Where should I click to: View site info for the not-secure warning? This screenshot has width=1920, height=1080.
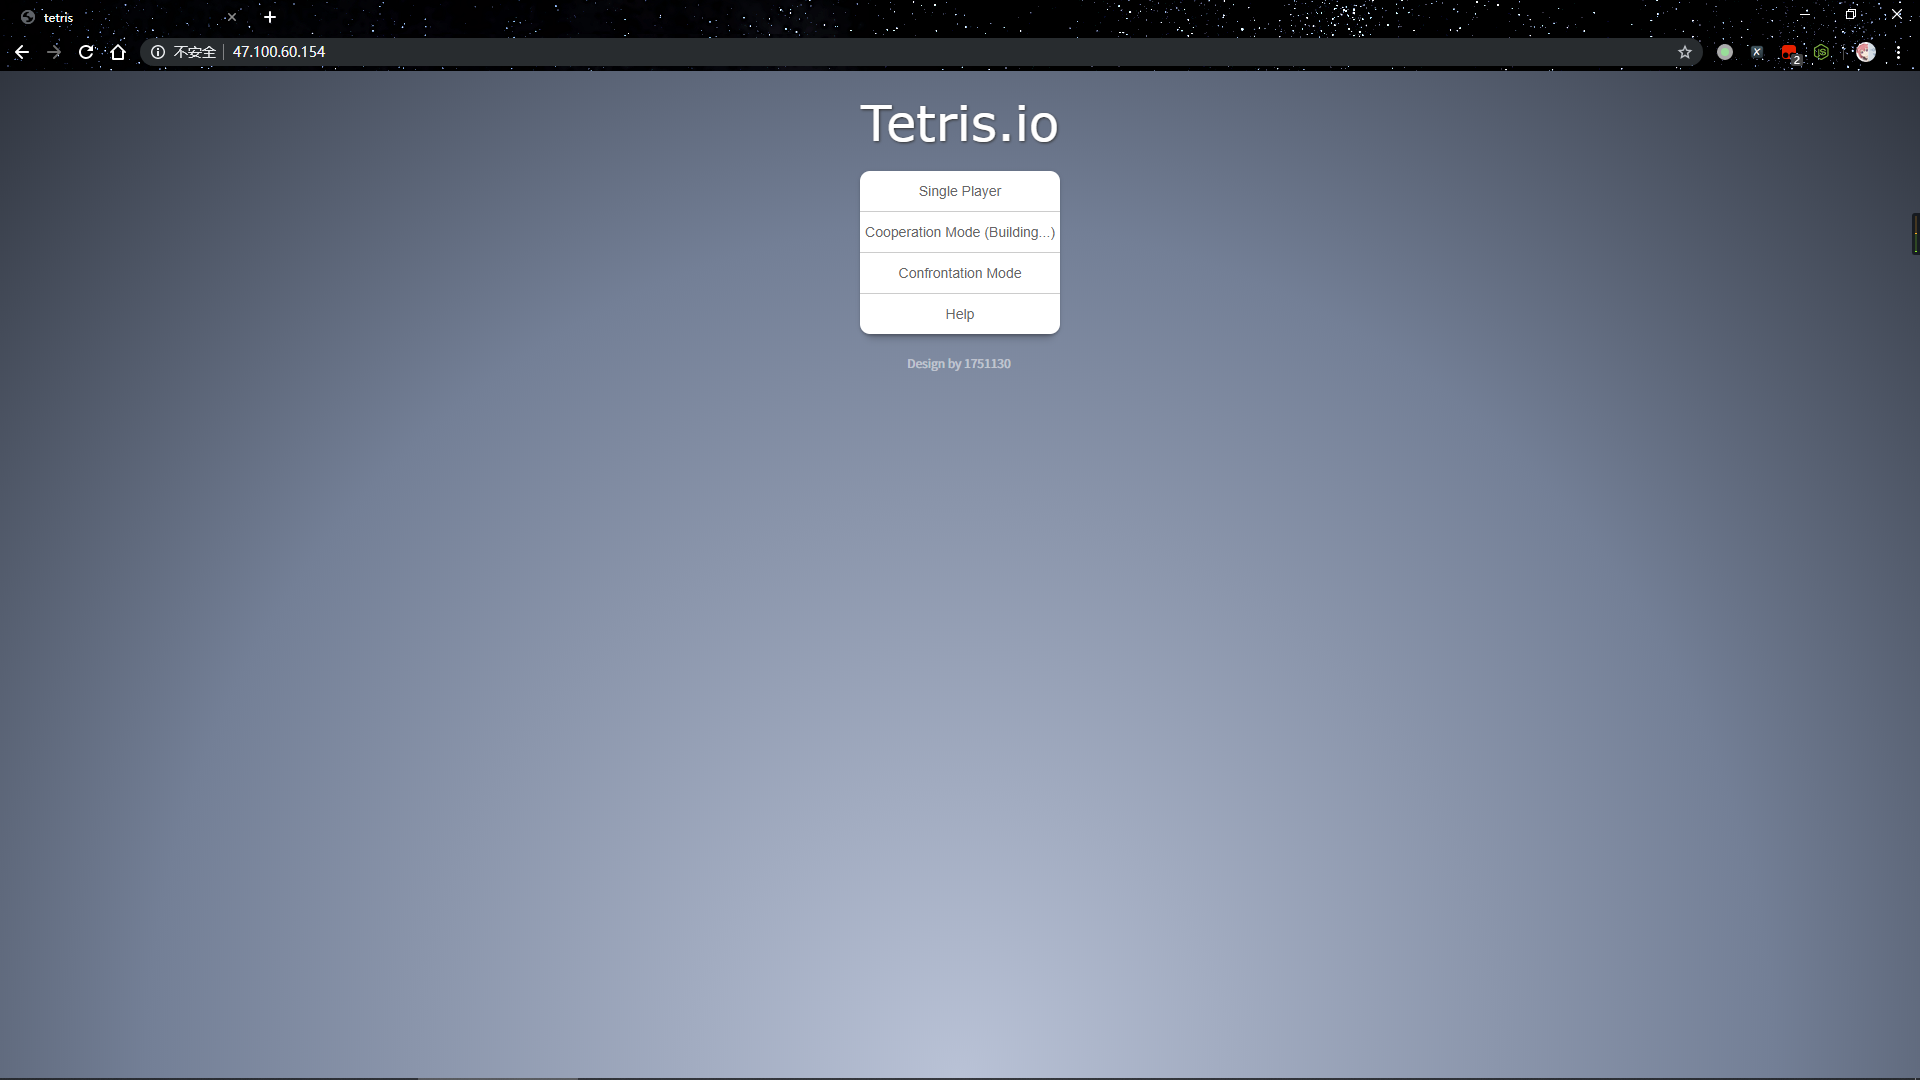[x=158, y=52]
